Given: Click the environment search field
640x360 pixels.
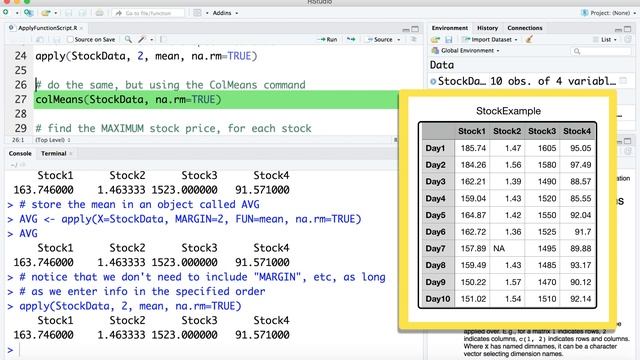Looking at the screenshot, I should pos(601,51).
